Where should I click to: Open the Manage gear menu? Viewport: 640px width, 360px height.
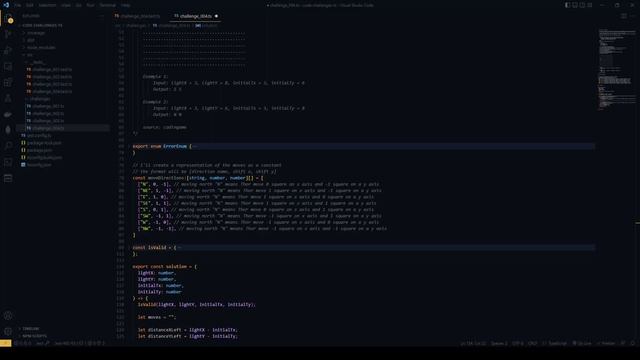point(8,331)
